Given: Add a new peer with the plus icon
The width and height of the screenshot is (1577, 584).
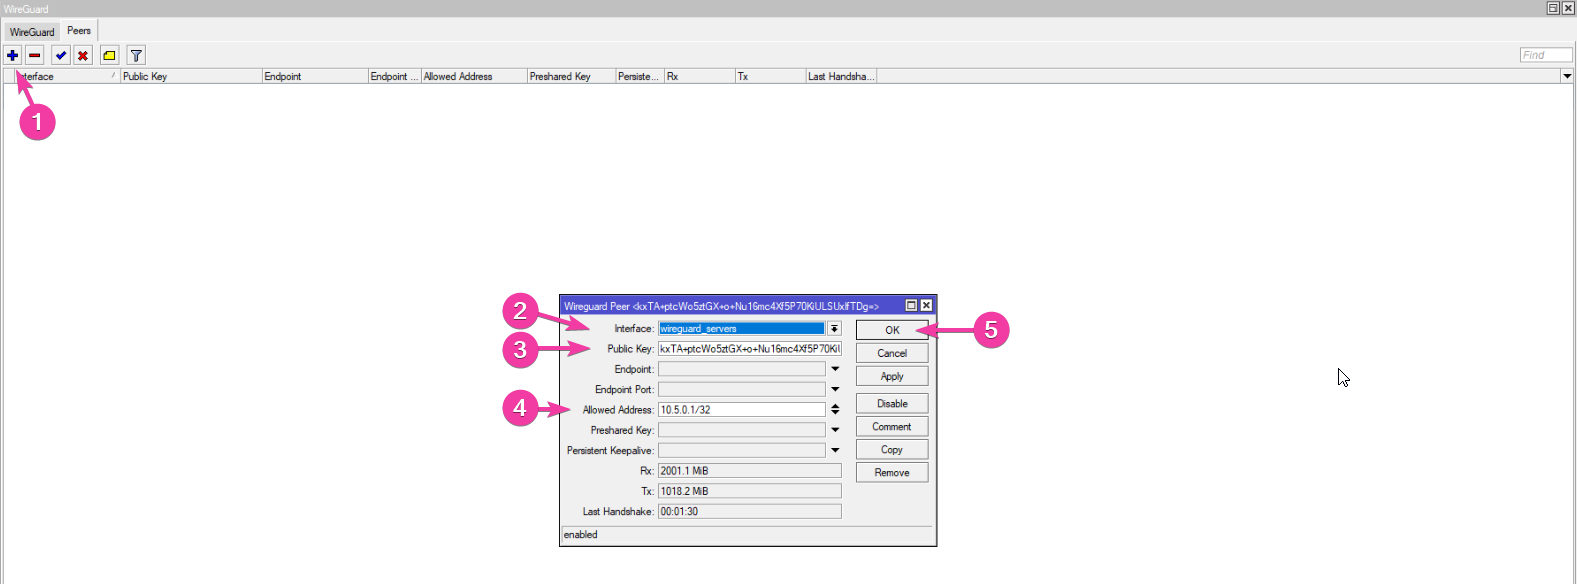Looking at the screenshot, I should click(x=13, y=55).
